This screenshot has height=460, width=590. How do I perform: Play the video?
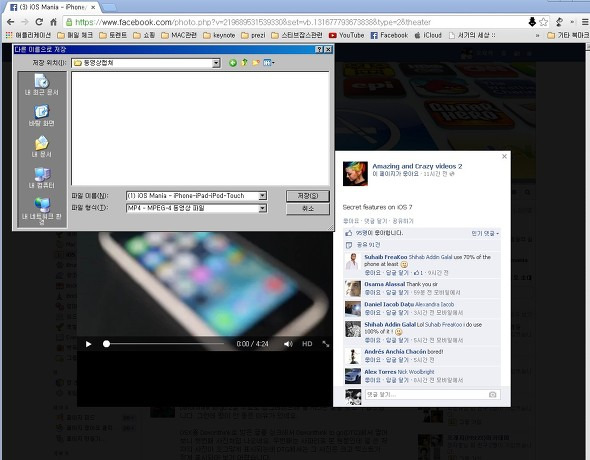point(88,344)
